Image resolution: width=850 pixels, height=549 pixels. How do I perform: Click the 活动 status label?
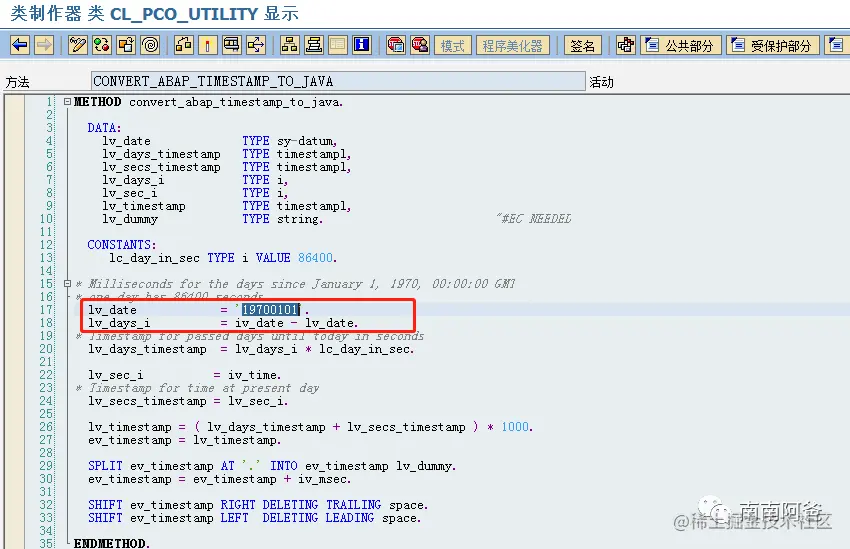(601, 82)
